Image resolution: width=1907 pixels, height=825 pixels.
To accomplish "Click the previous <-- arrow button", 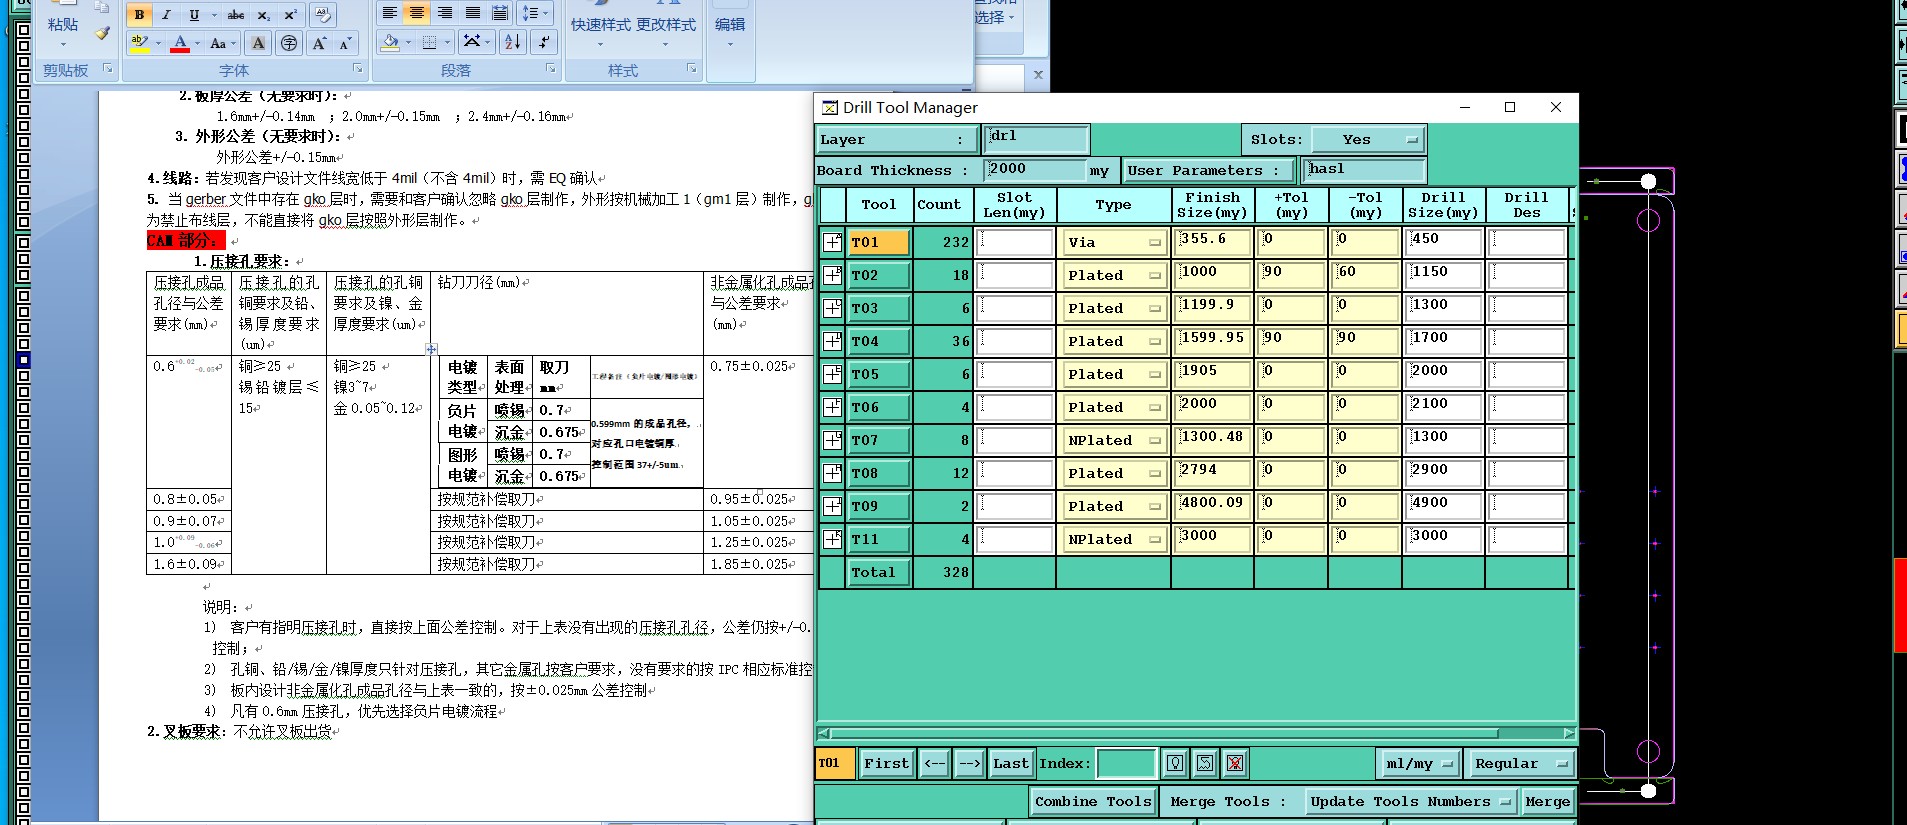I will 934,763.
